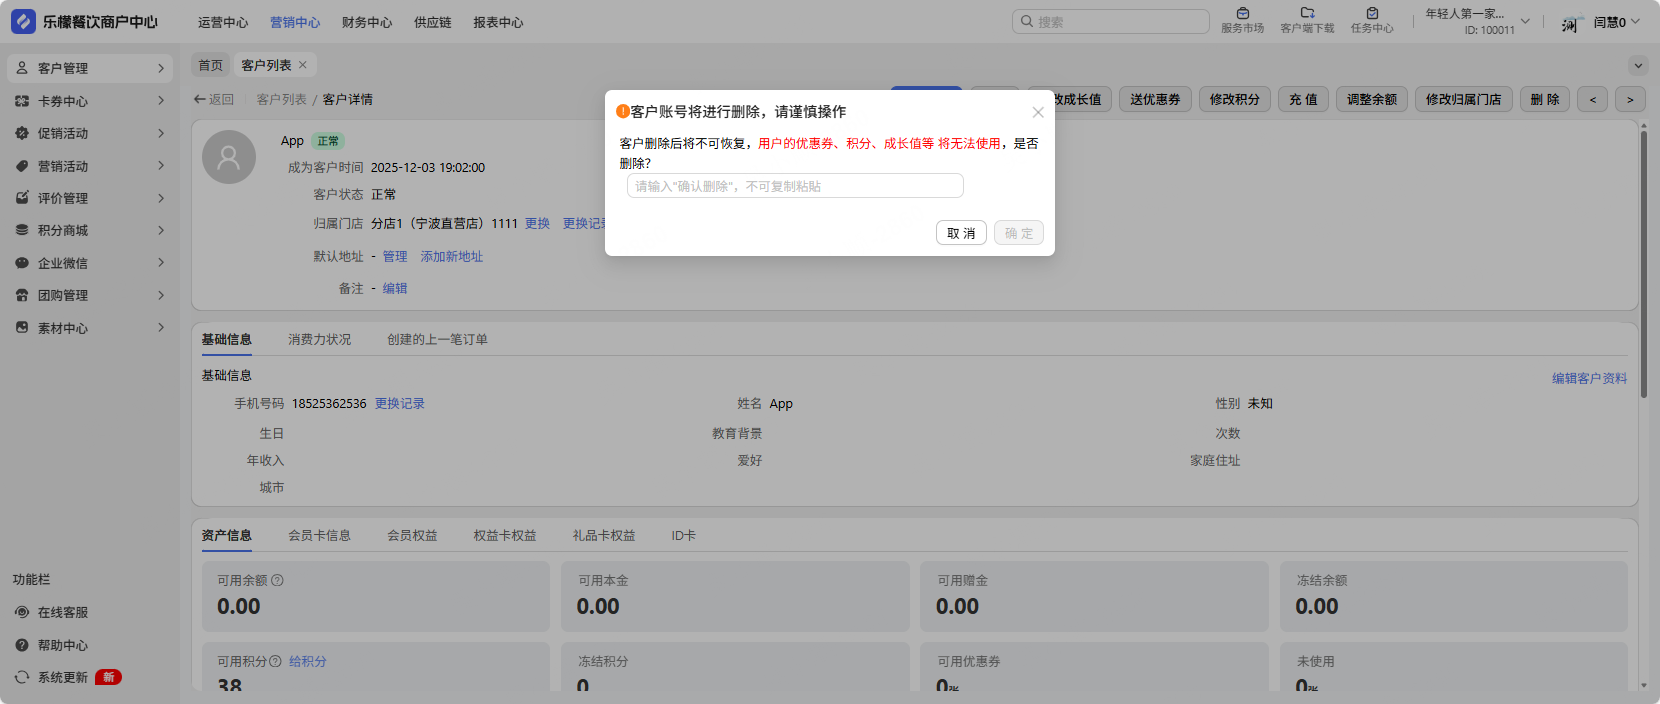
Task: Click 客户列表 in the breadcrumb
Action: coord(282,100)
